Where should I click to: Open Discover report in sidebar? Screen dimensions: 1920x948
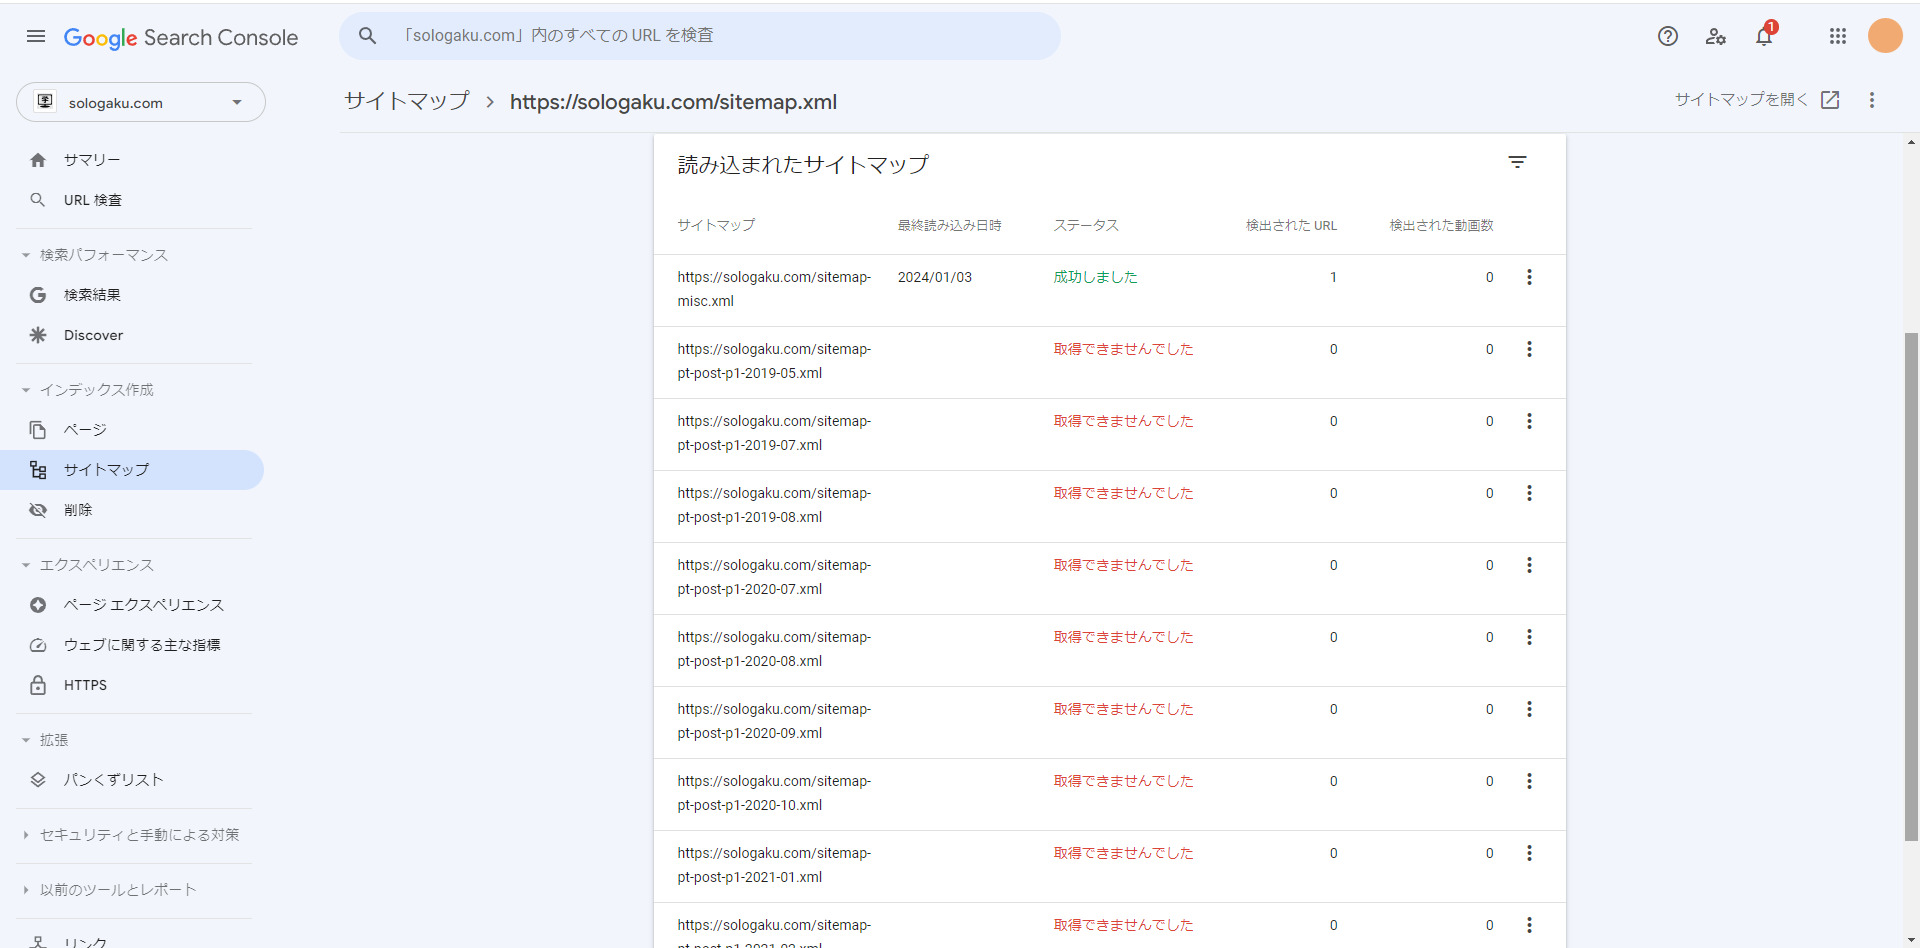(93, 335)
